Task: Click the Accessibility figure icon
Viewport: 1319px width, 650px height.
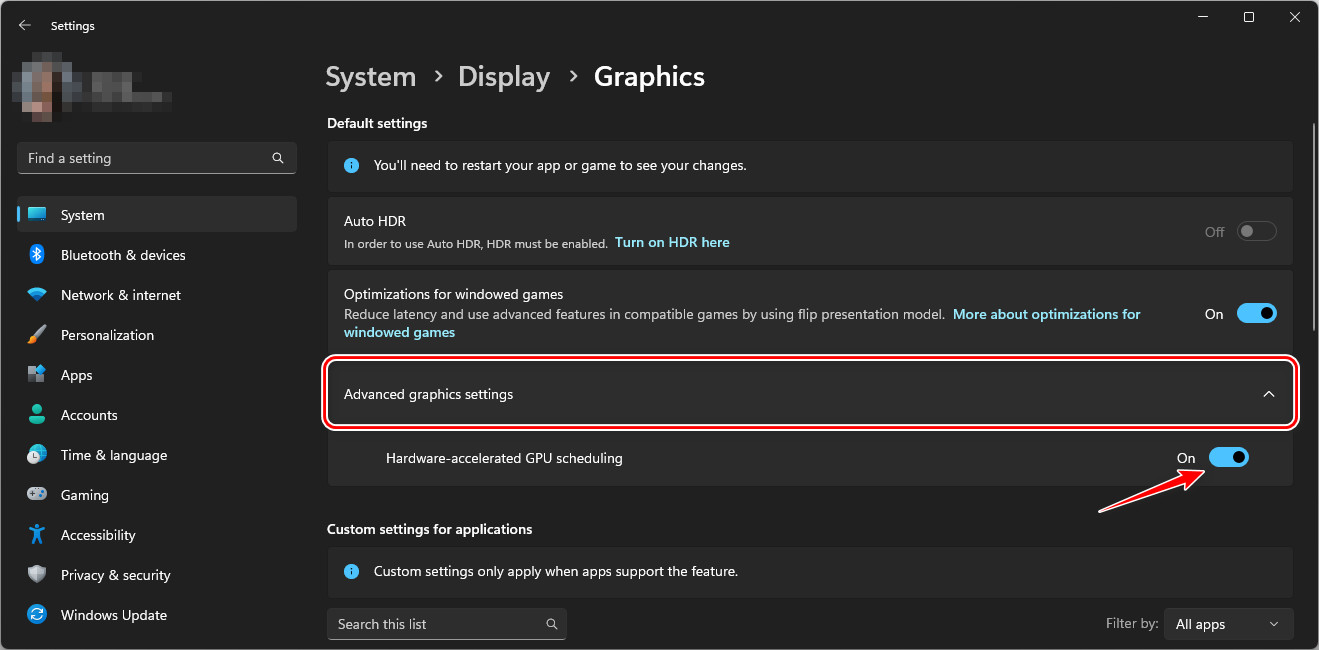Action: point(37,535)
